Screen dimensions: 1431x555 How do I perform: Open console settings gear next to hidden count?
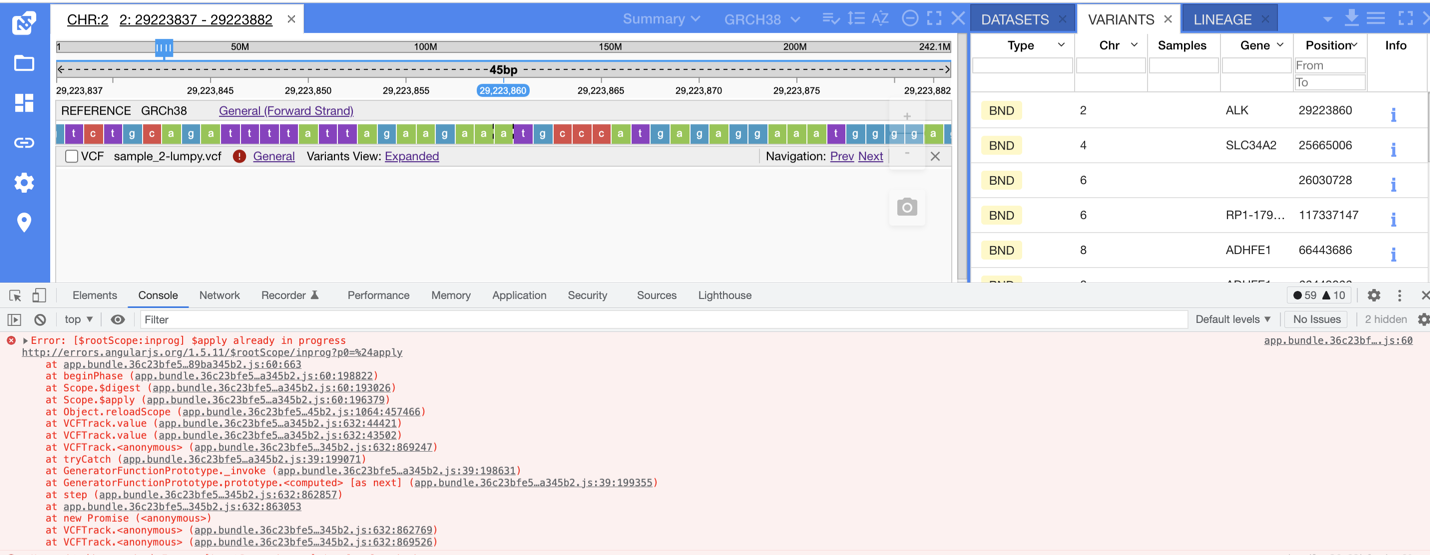[1423, 320]
